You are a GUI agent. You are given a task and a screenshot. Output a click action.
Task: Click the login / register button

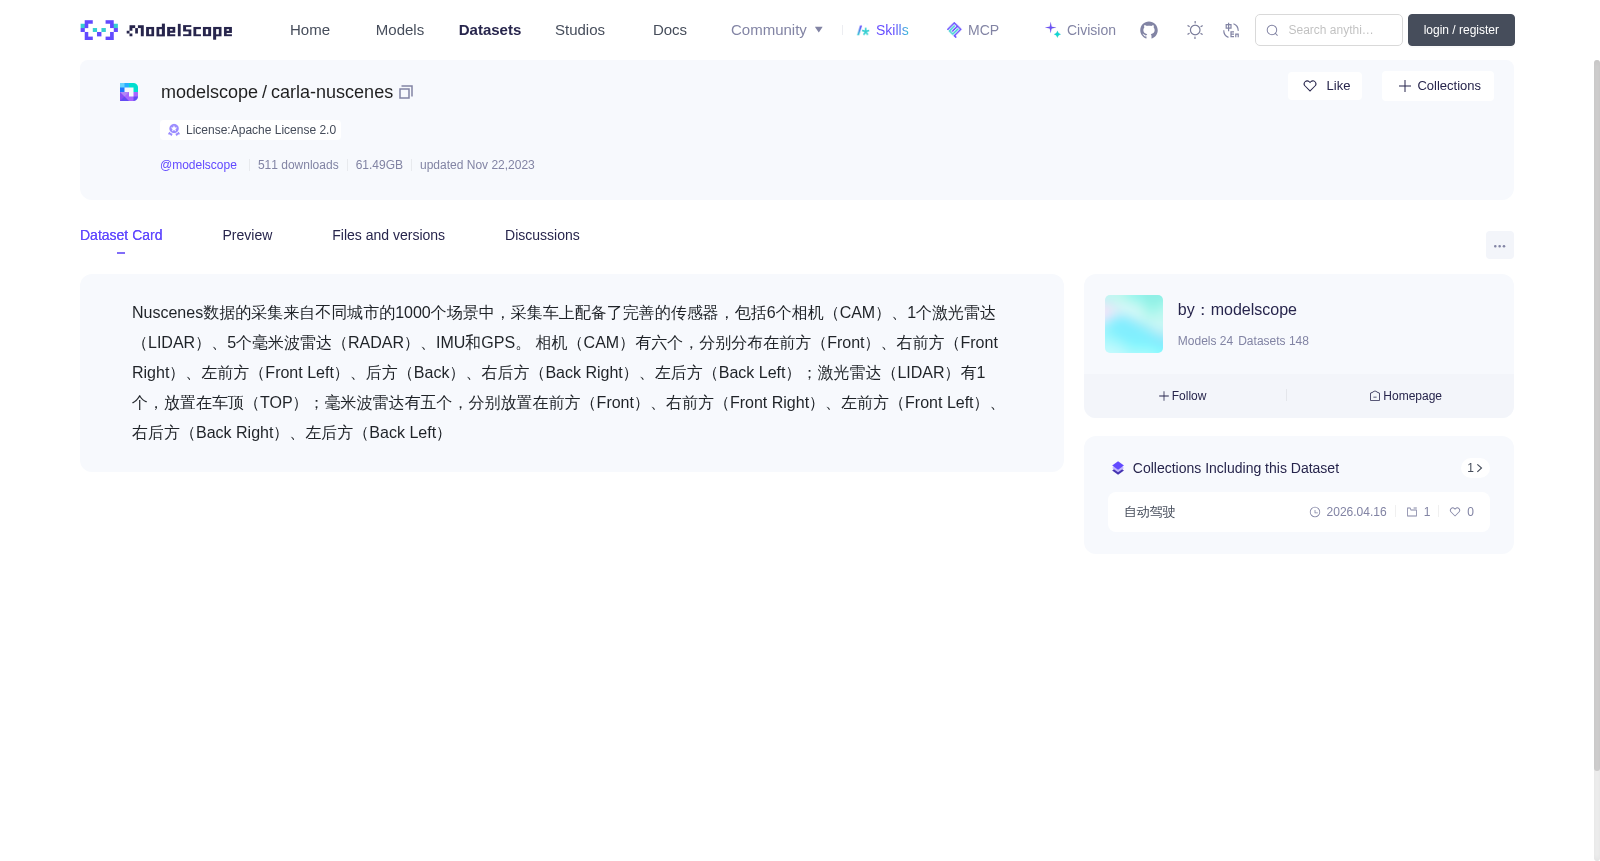[1461, 30]
